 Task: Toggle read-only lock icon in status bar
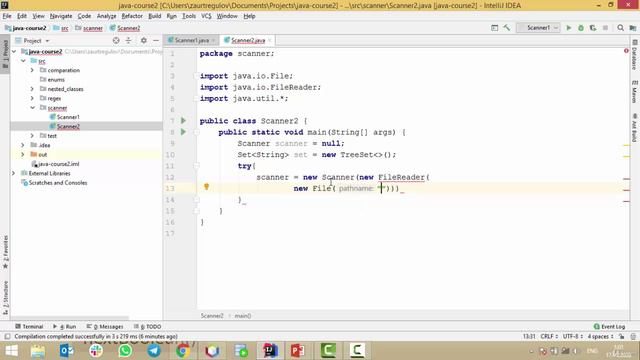point(621,337)
